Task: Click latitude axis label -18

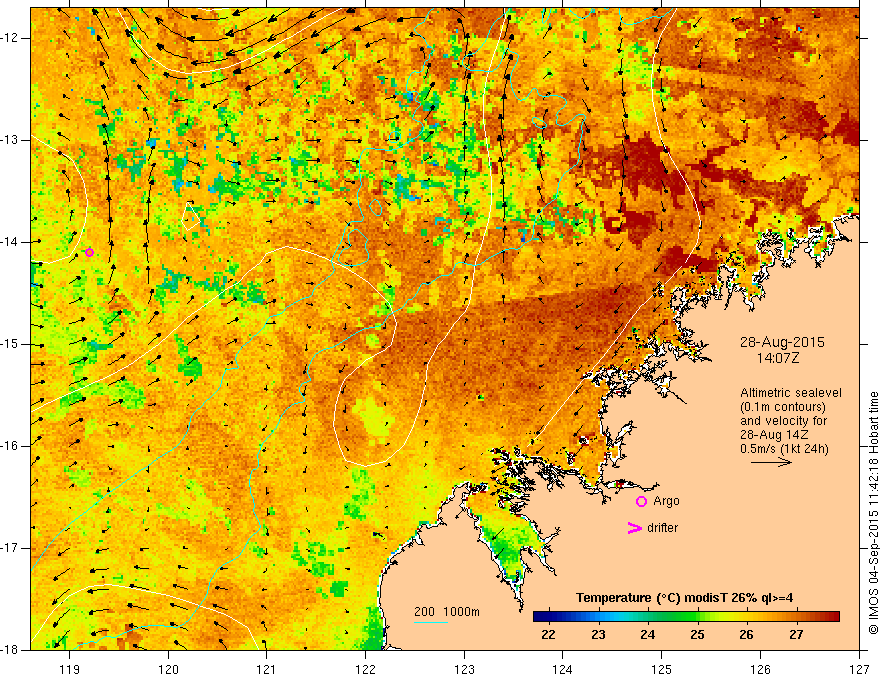Action: tap(10, 650)
